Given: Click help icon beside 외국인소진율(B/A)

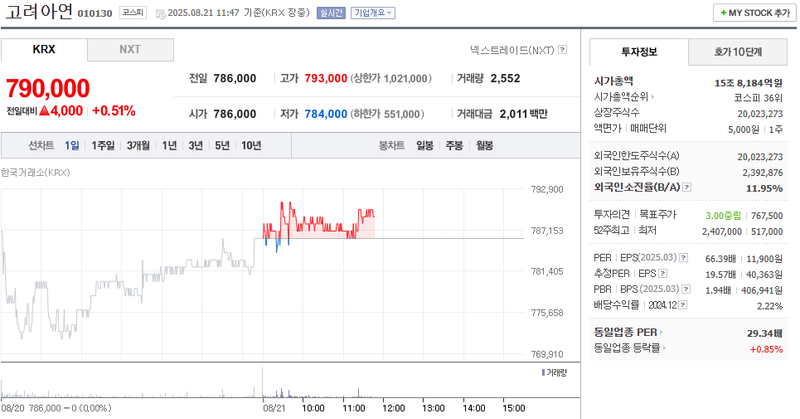Looking at the screenshot, I should pos(687,187).
